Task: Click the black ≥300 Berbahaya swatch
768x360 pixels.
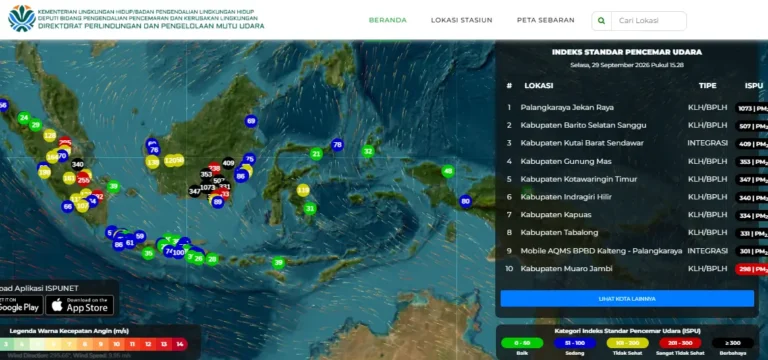Action: 733,343
